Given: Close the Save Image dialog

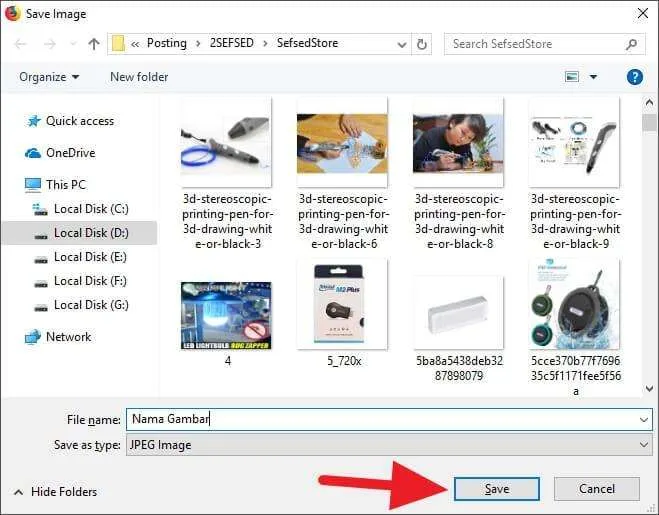Looking at the screenshot, I should click(643, 13).
